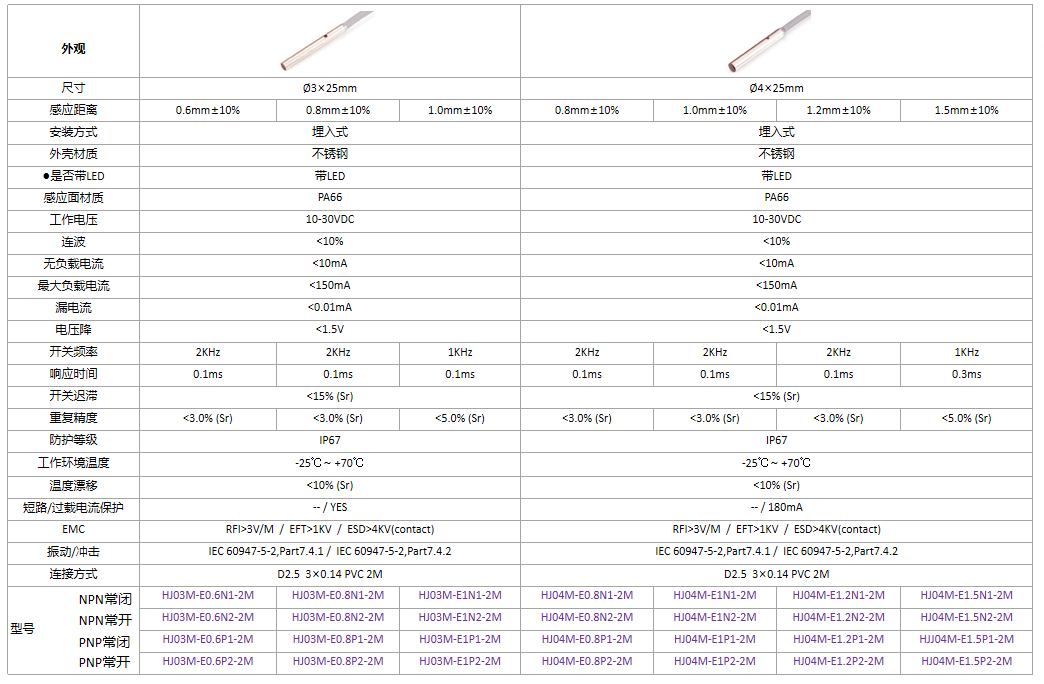Click the HJ04M-E1N2-2M model link
Viewport: 1044px width, 684px height.
tap(714, 617)
